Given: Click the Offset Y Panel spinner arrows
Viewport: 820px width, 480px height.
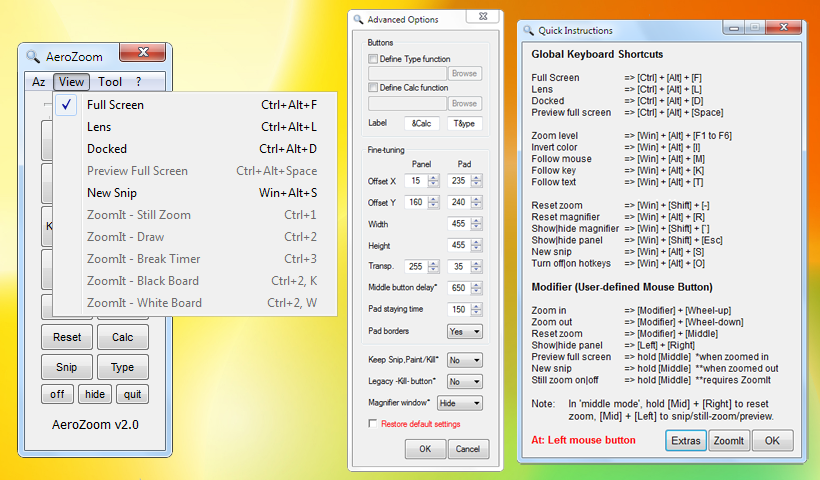Looking at the screenshot, I should (434, 202).
